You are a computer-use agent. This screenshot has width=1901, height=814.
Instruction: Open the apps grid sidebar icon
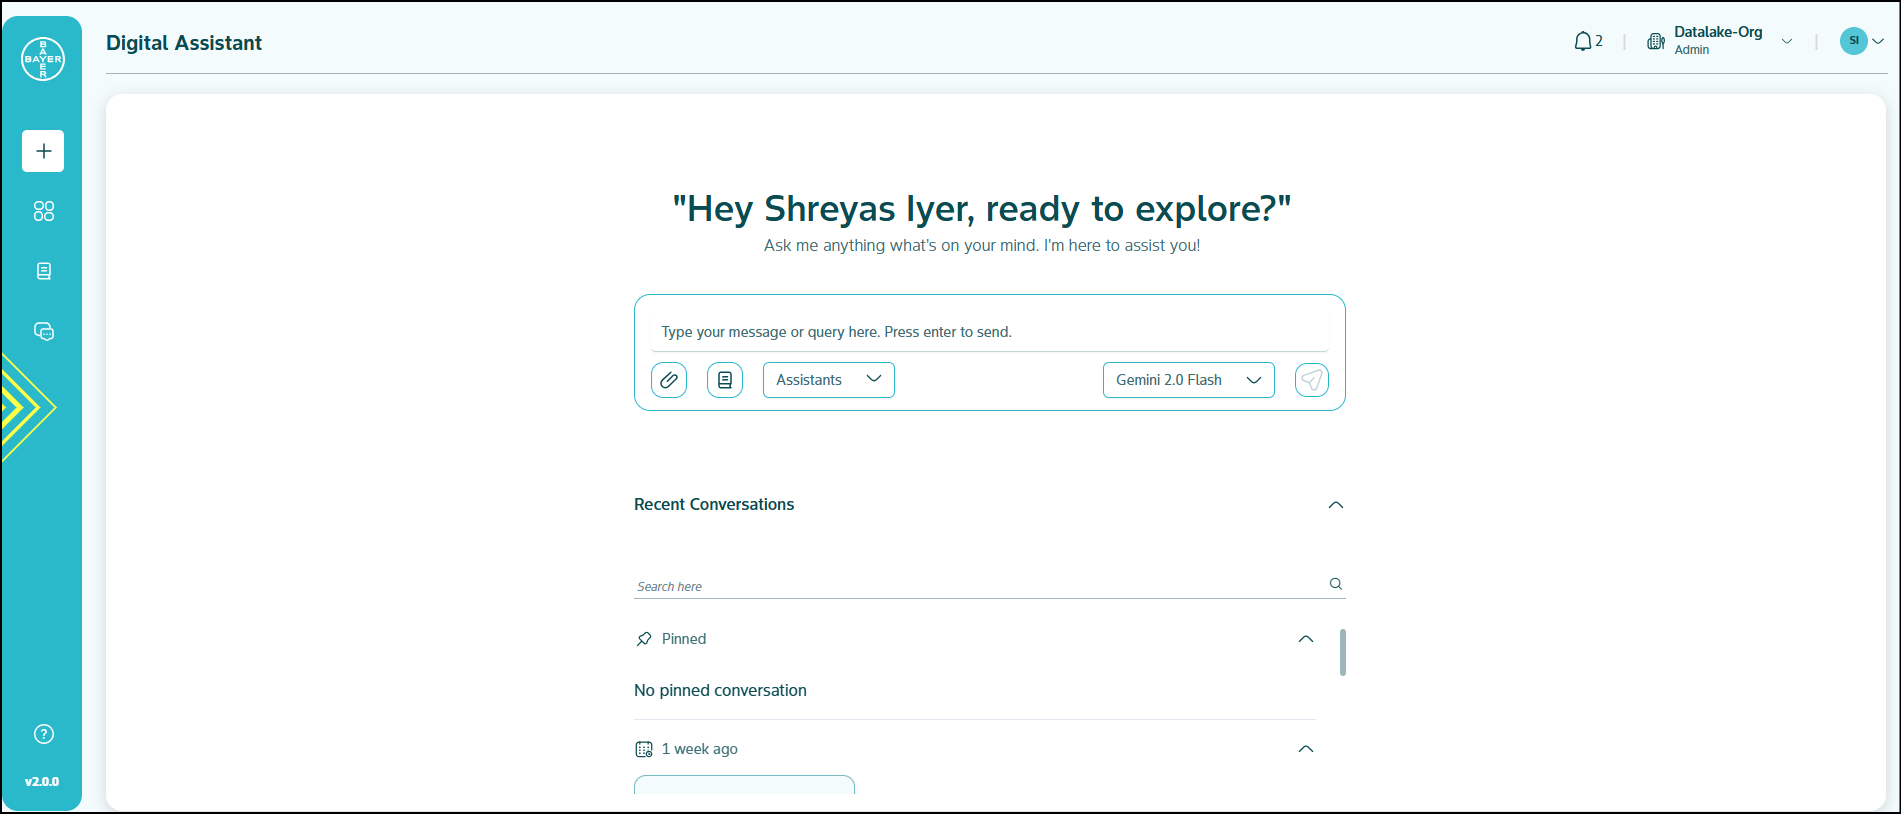43,211
